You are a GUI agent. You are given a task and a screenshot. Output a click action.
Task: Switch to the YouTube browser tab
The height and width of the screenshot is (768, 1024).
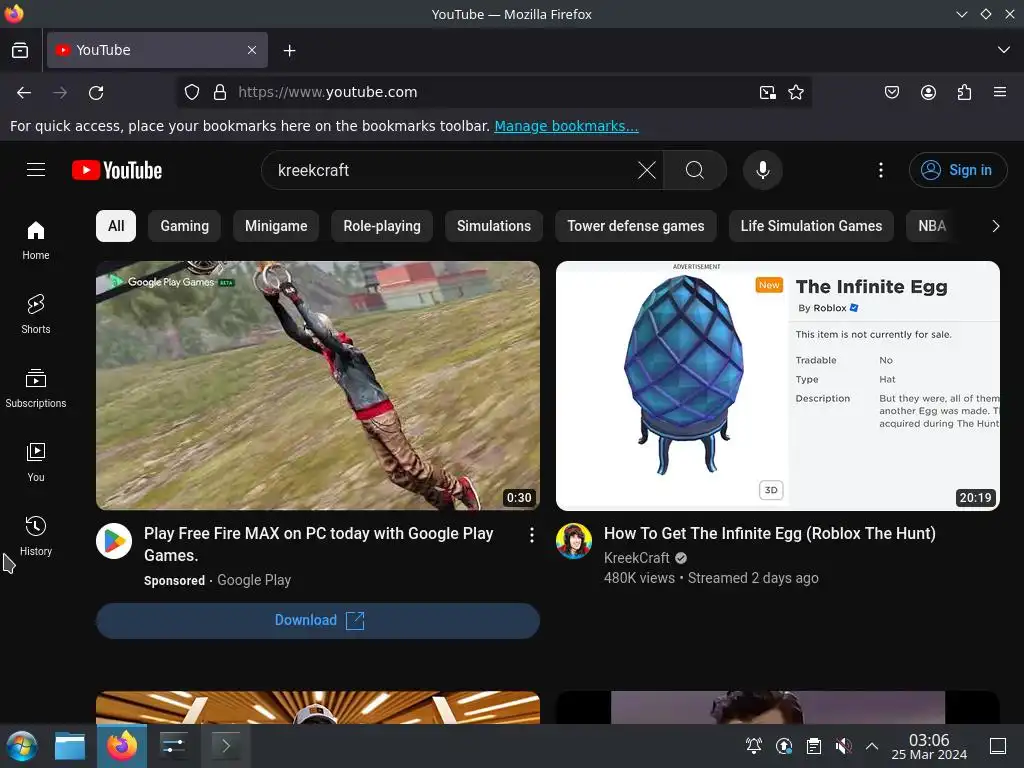pyautogui.click(x=157, y=50)
